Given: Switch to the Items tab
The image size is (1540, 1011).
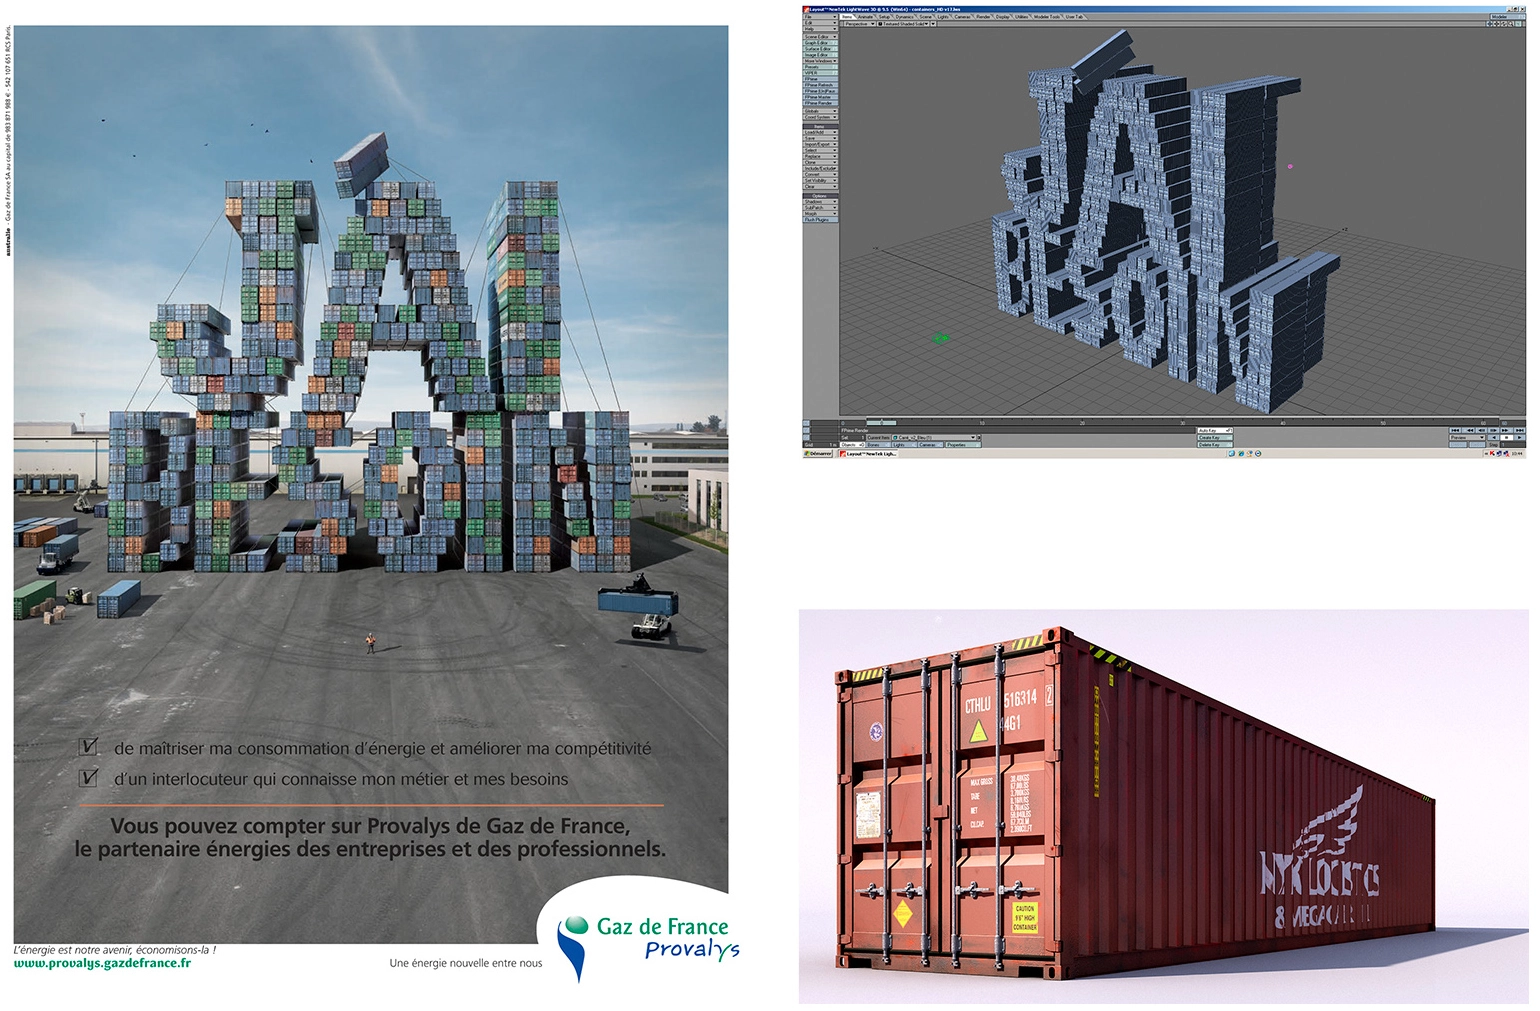Looking at the screenshot, I should point(848,17).
